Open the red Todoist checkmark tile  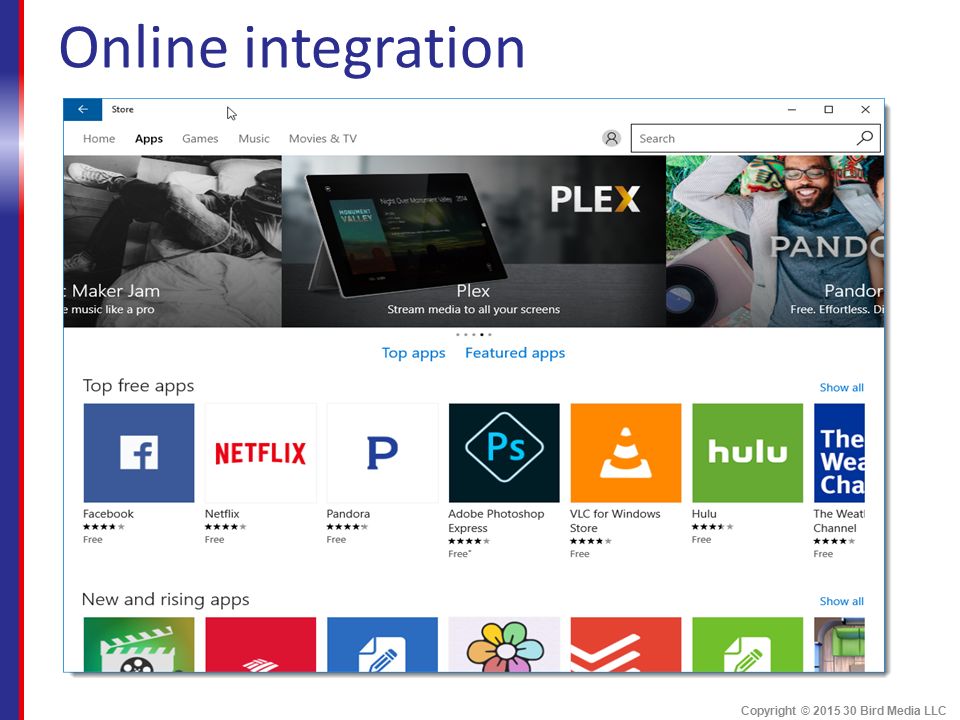click(626, 645)
